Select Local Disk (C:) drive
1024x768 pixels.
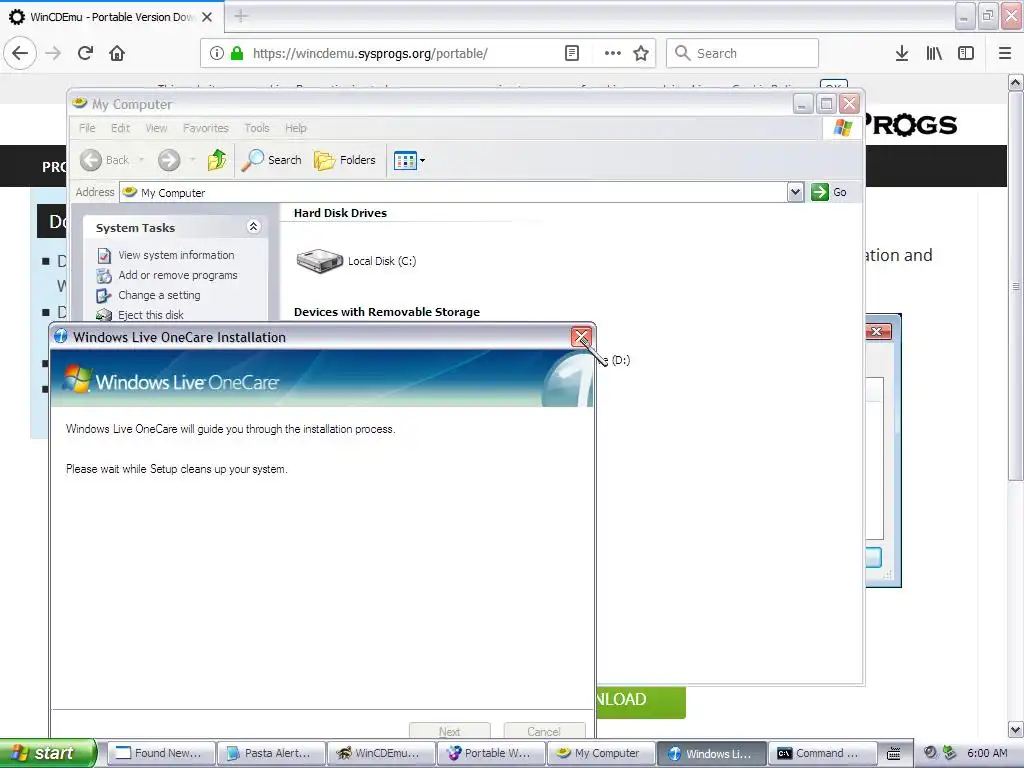pyautogui.click(x=357, y=261)
